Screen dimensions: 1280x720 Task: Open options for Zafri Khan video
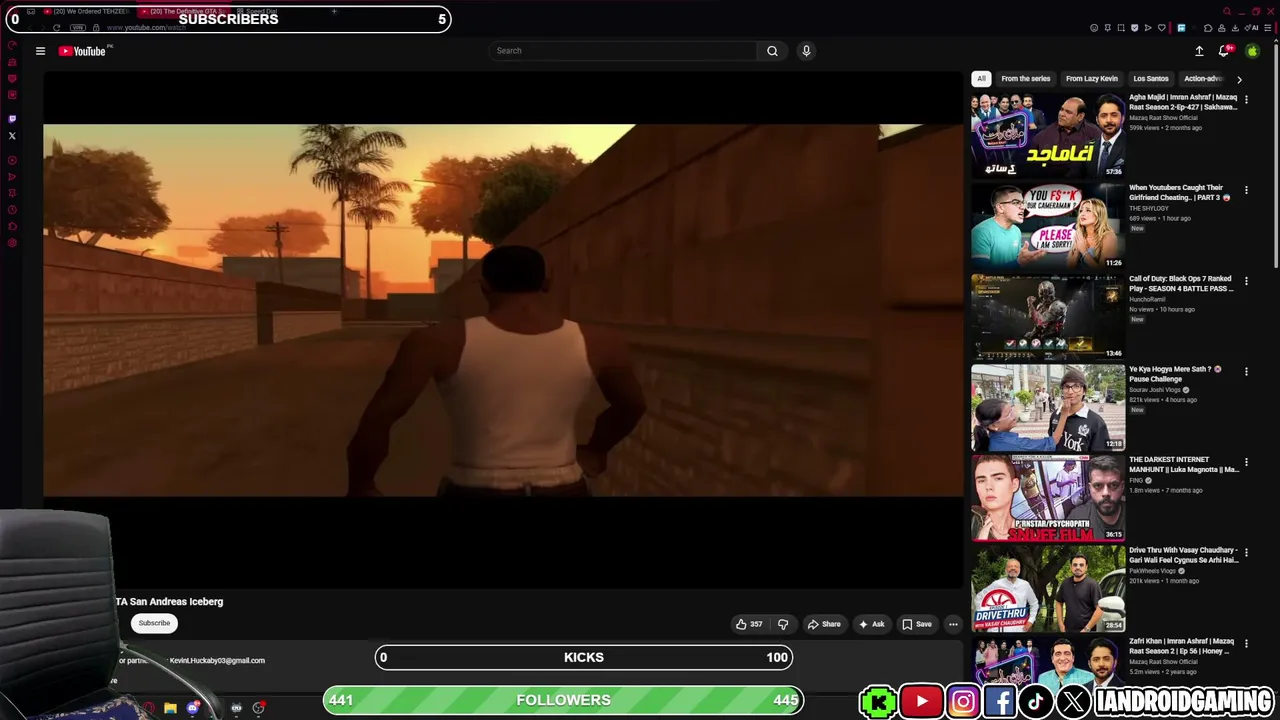coord(1246,644)
